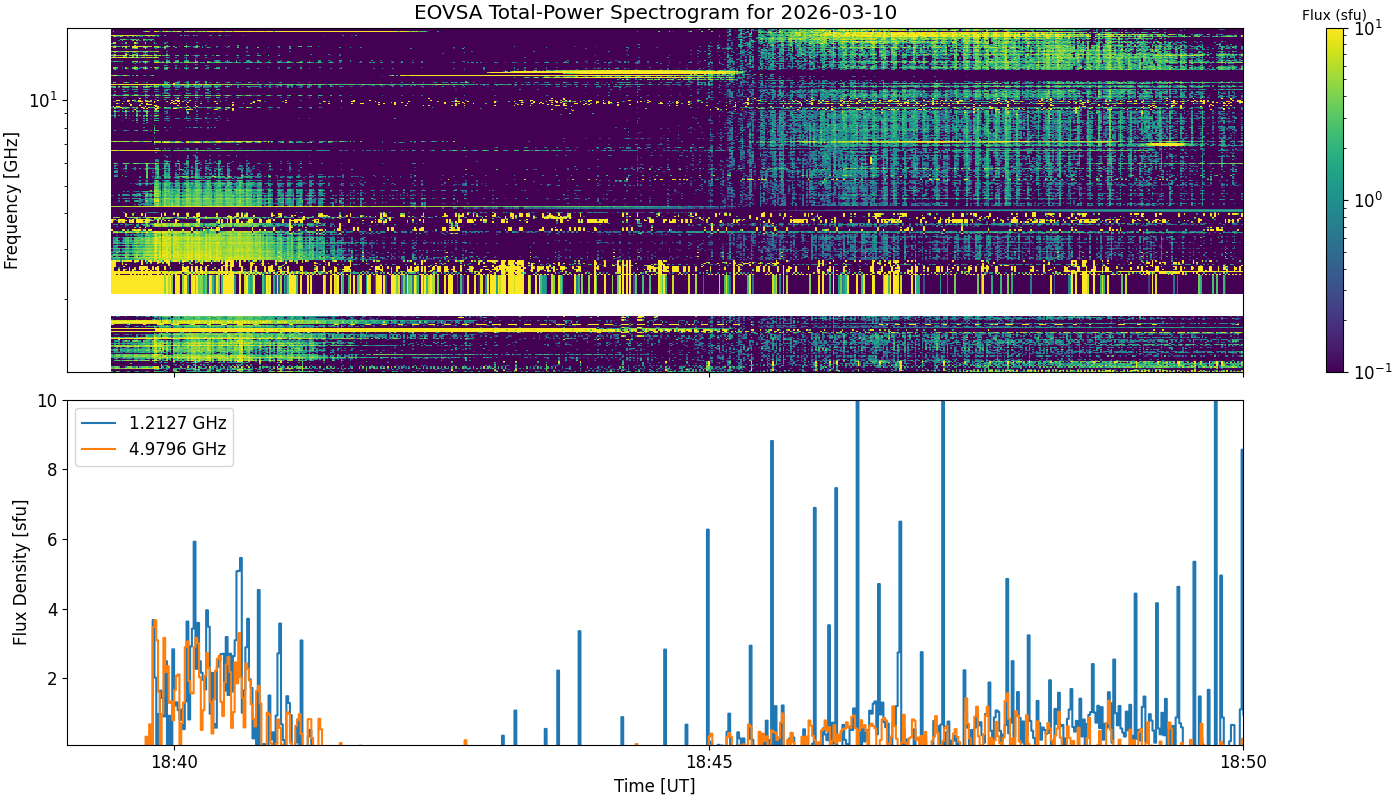Click the spectrogram plot title text
The width and height of the screenshot is (1400, 800).
coord(655,13)
